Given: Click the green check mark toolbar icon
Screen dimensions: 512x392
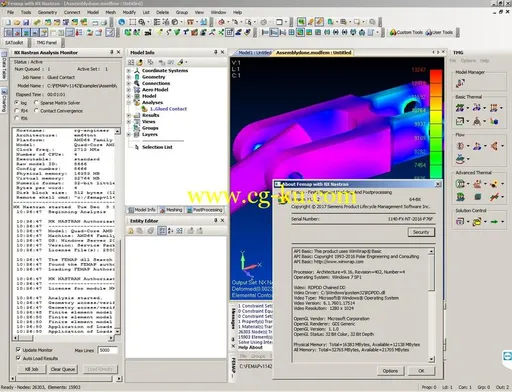Looking at the screenshot, I should click(x=177, y=32).
